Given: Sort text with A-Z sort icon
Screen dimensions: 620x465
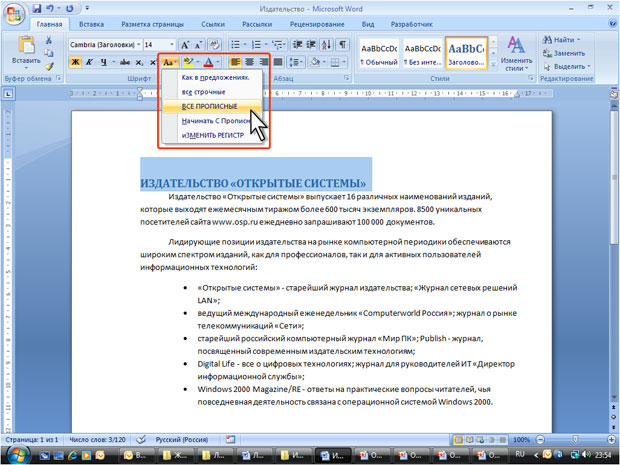Looking at the screenshot, I should pyautogui.click(x=327, y=45).
